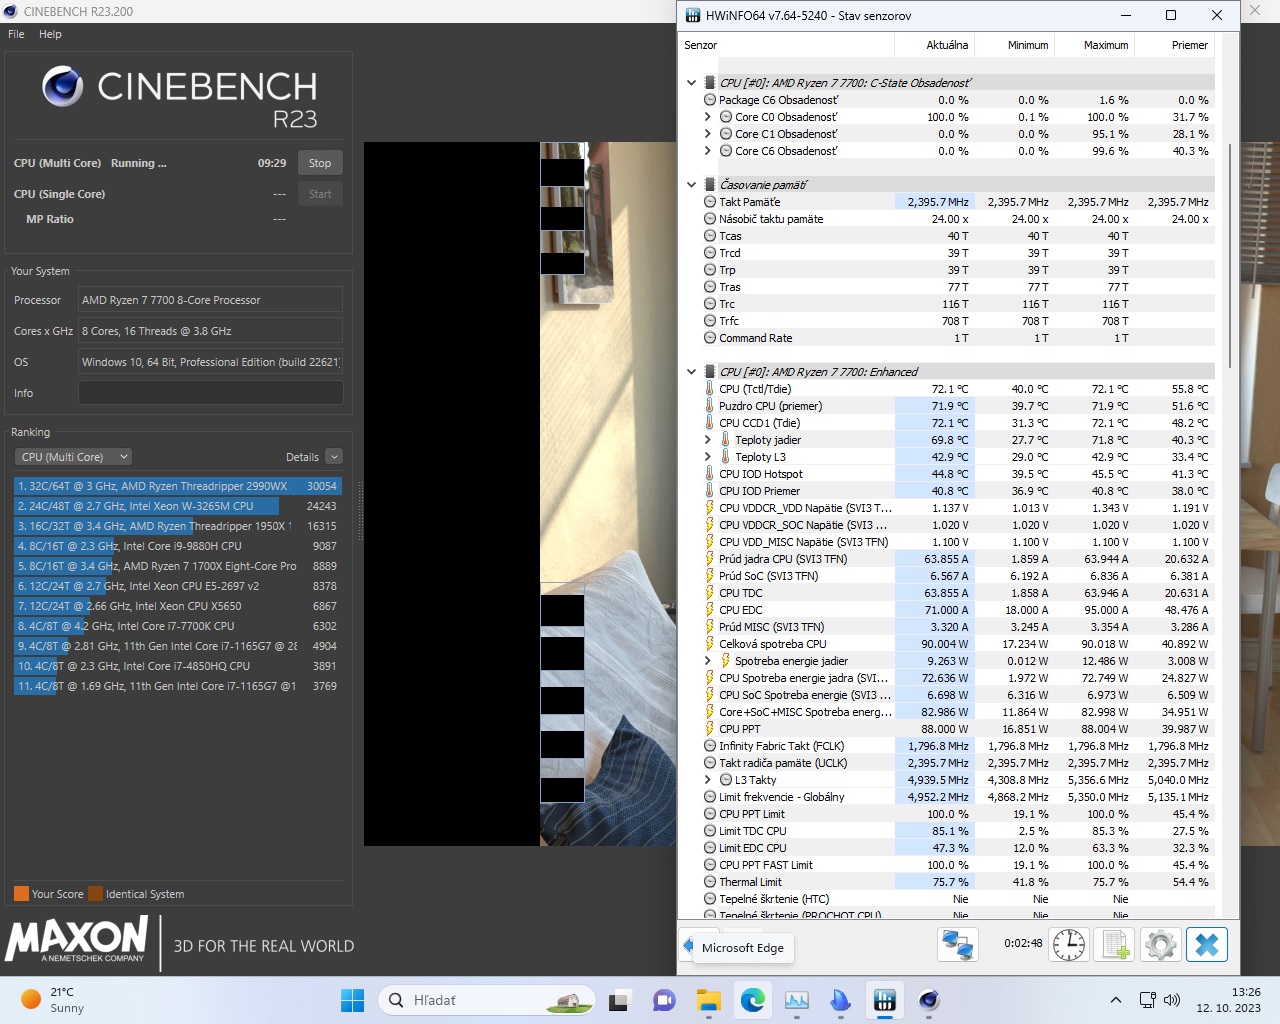The width and height of the screenshot is (1280, 1024).
Task: Open Microsoft Edge from the taskbar
Action: (x=752, y=1000)
